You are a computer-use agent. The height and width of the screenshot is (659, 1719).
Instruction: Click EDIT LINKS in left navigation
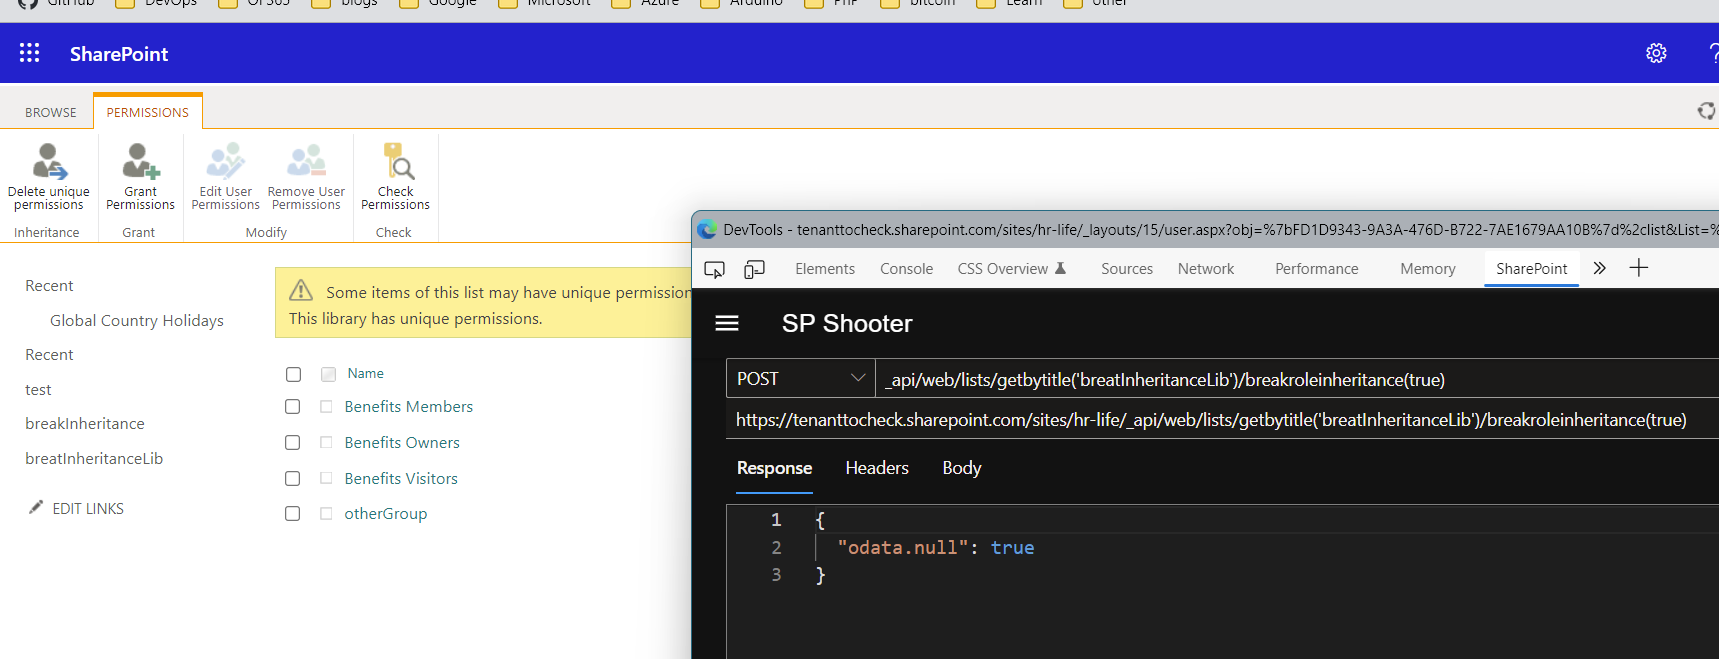coord(88,509)
